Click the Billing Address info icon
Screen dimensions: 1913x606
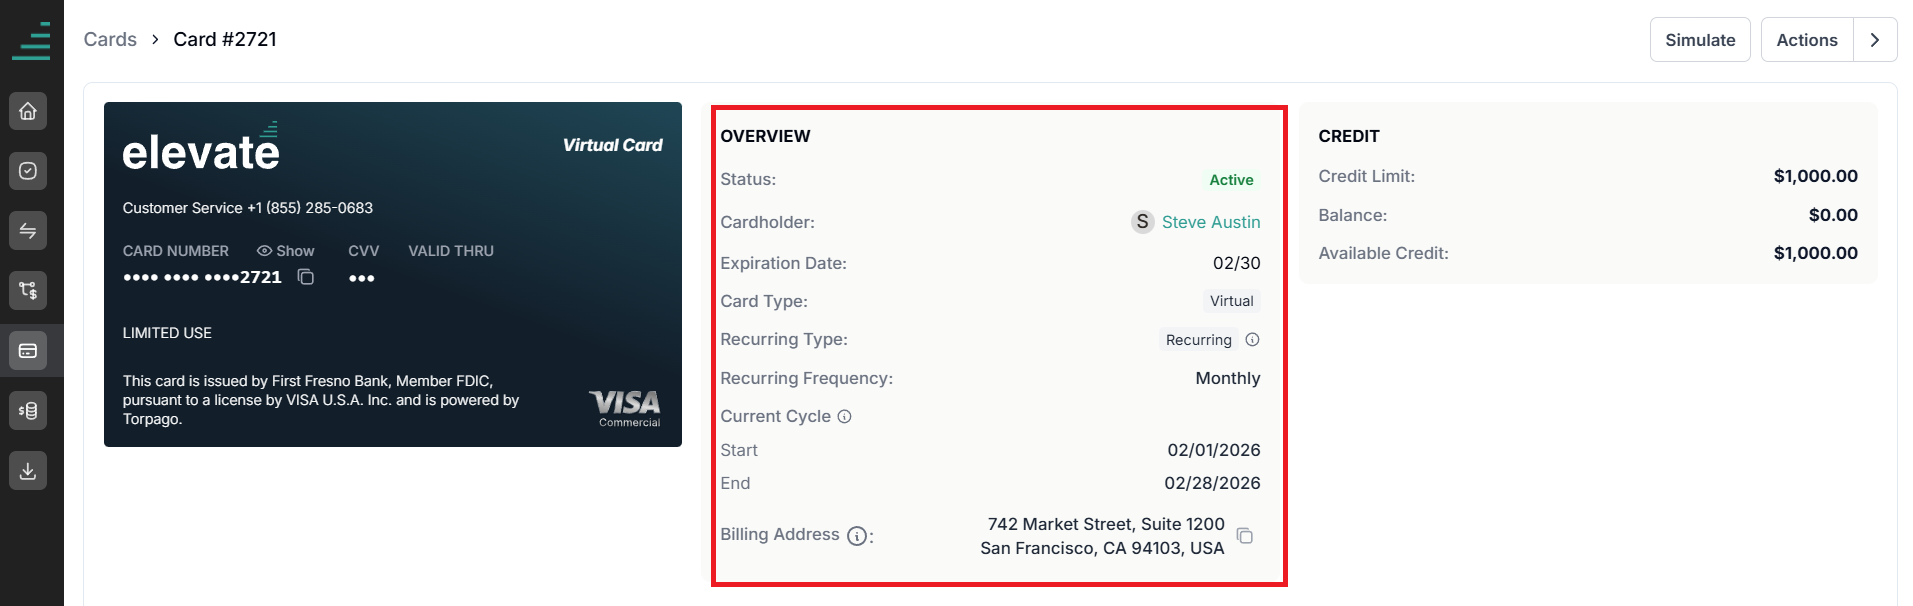(857, 536)
